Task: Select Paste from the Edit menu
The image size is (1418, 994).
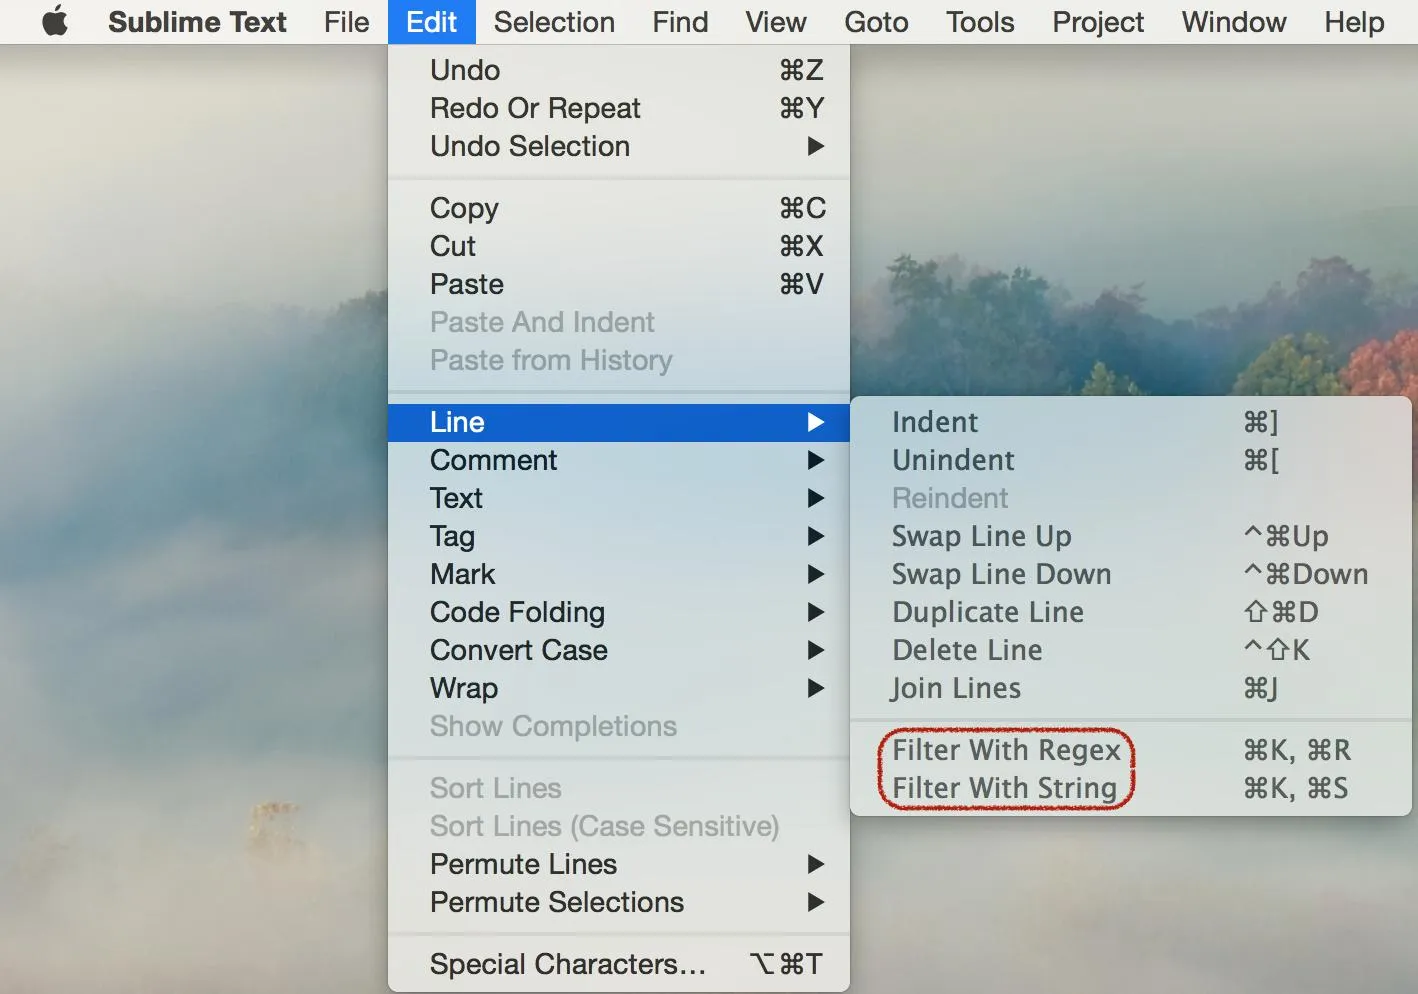Action: coord(467,284)
